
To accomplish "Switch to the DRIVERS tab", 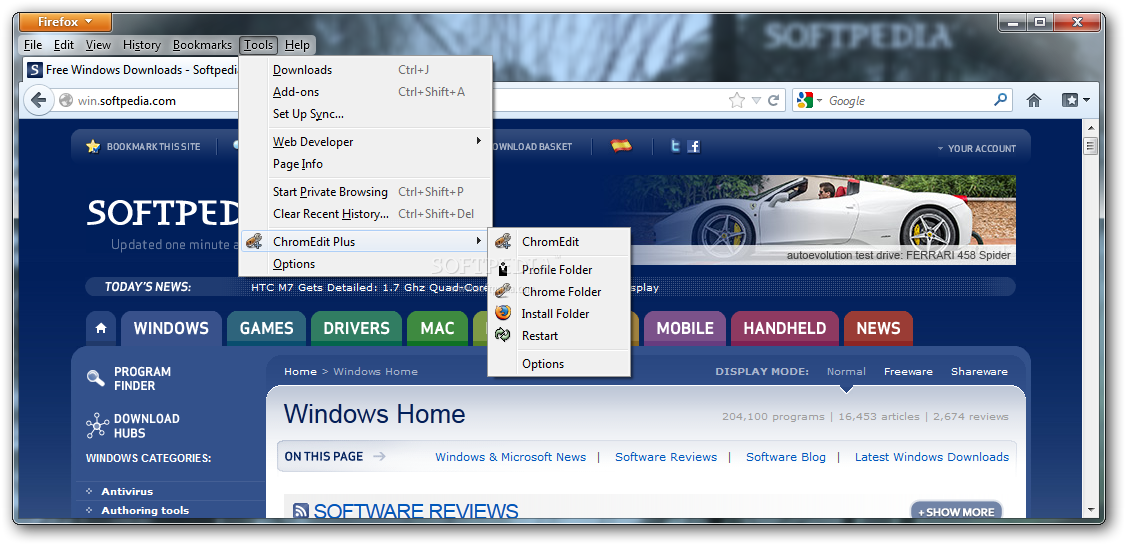I will pyautogui.click(x=356, y=328).
